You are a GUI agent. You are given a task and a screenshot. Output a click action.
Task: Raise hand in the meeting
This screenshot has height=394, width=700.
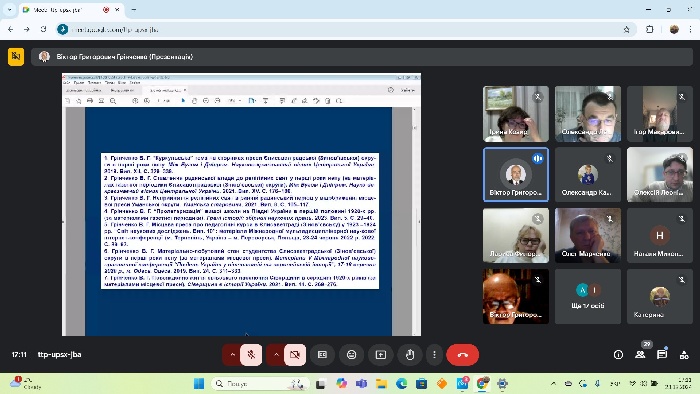[410, 355]
